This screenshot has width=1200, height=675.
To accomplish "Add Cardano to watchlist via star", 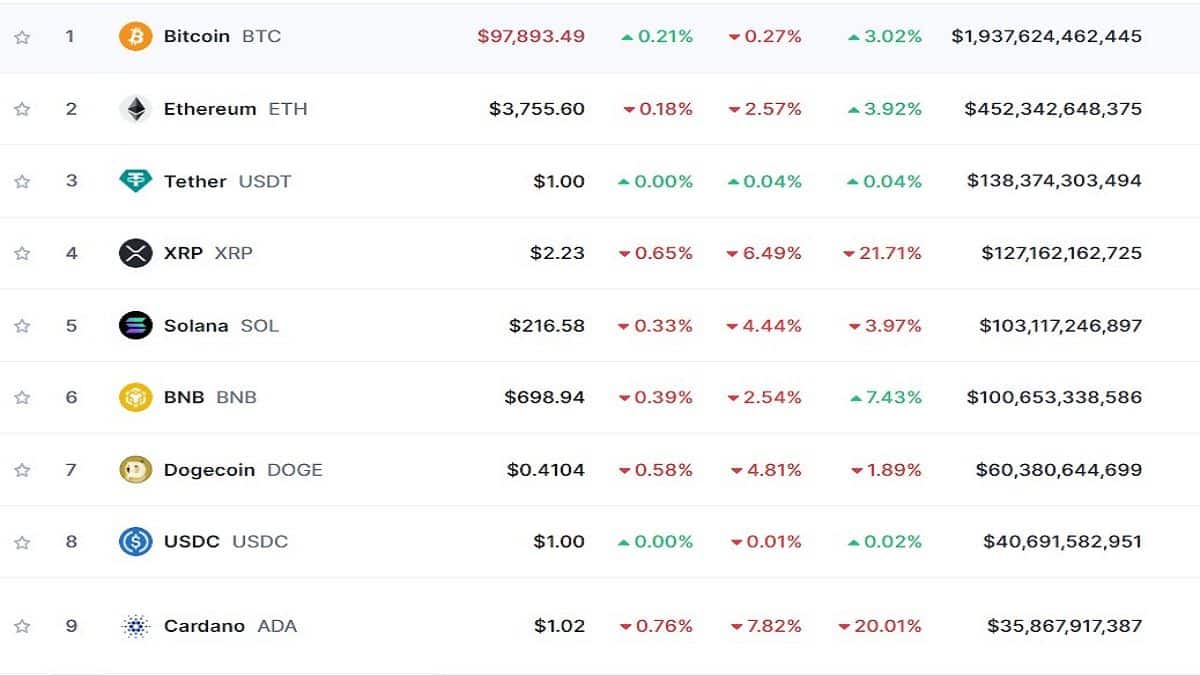I will [x=22, y=626].
